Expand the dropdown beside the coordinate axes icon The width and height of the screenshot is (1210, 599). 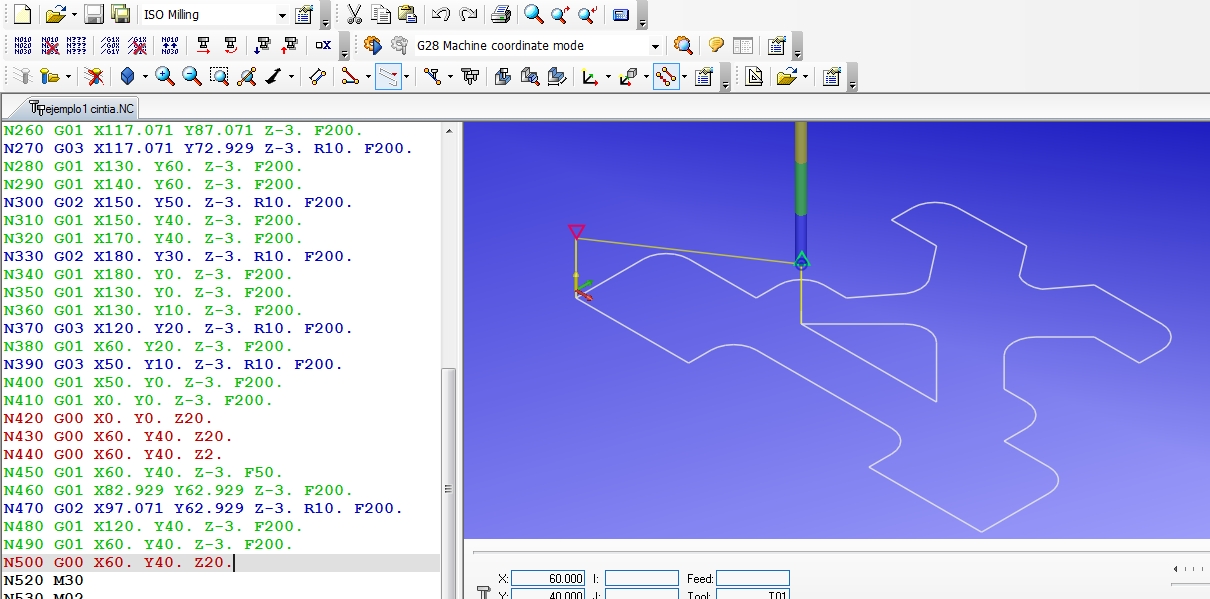click(x=608, y=76)
